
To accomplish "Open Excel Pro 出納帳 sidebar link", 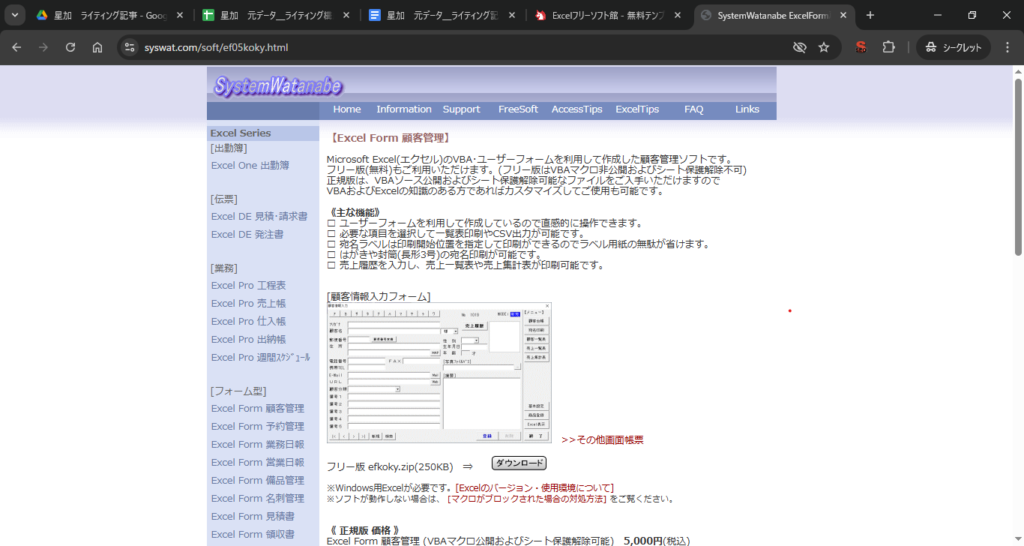I will pos(248,340).
